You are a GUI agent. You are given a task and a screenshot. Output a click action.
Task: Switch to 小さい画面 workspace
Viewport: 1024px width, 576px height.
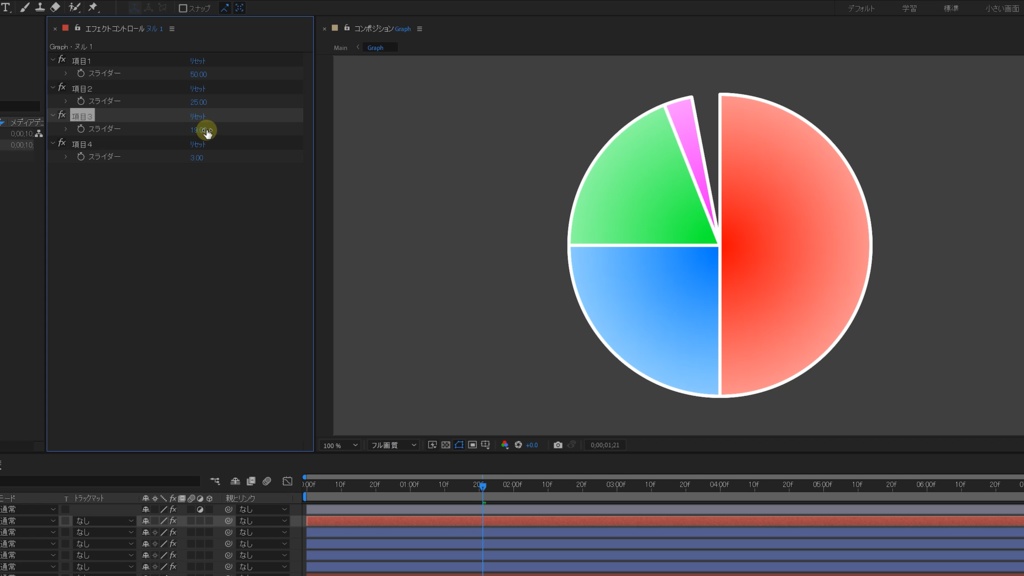[x=1002, y=8]
